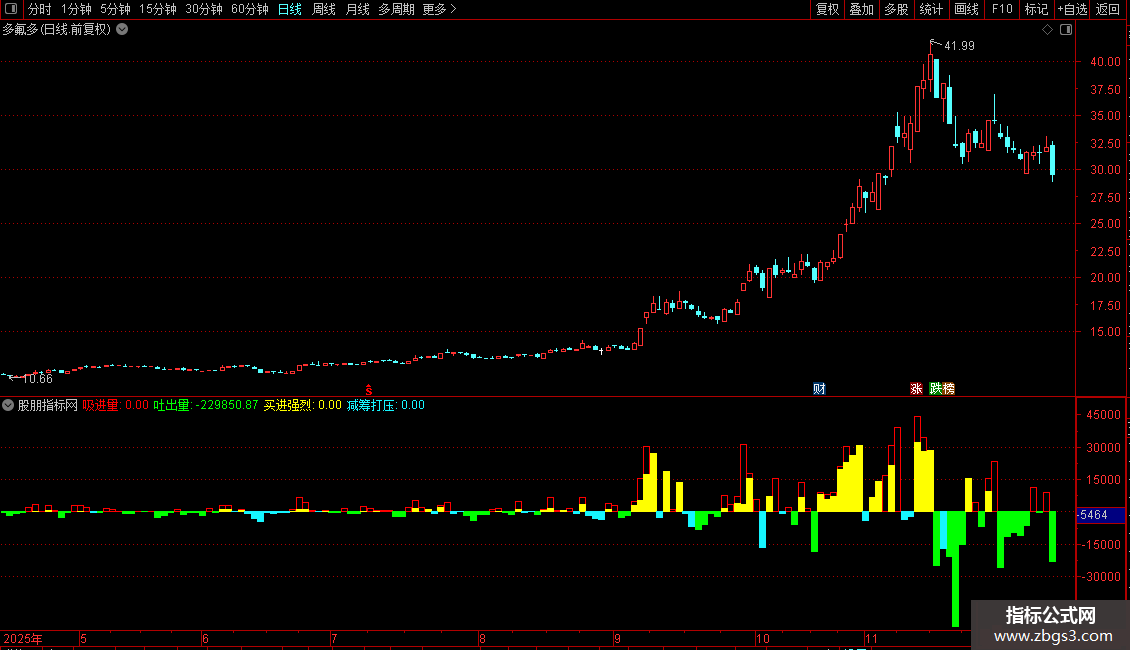Viewport: 1130px width, 650px height.
Task: Click the 财 financial event badge
Action: [819, 388]
